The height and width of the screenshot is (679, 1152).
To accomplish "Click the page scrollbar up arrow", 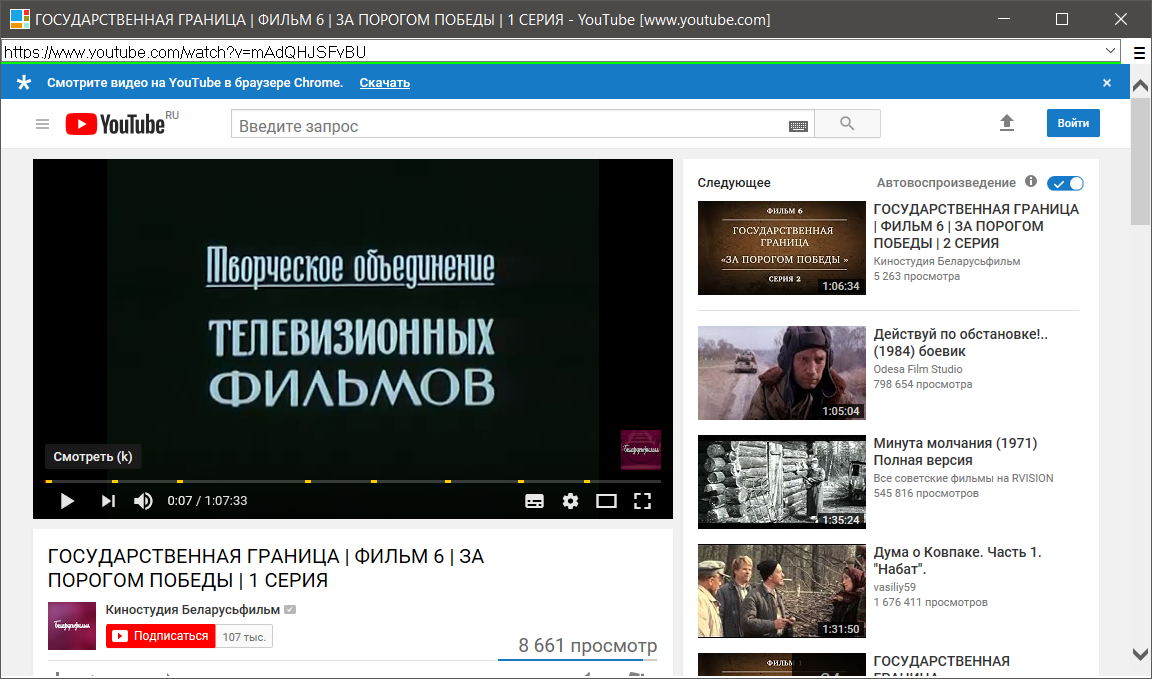I will 1140,86.
